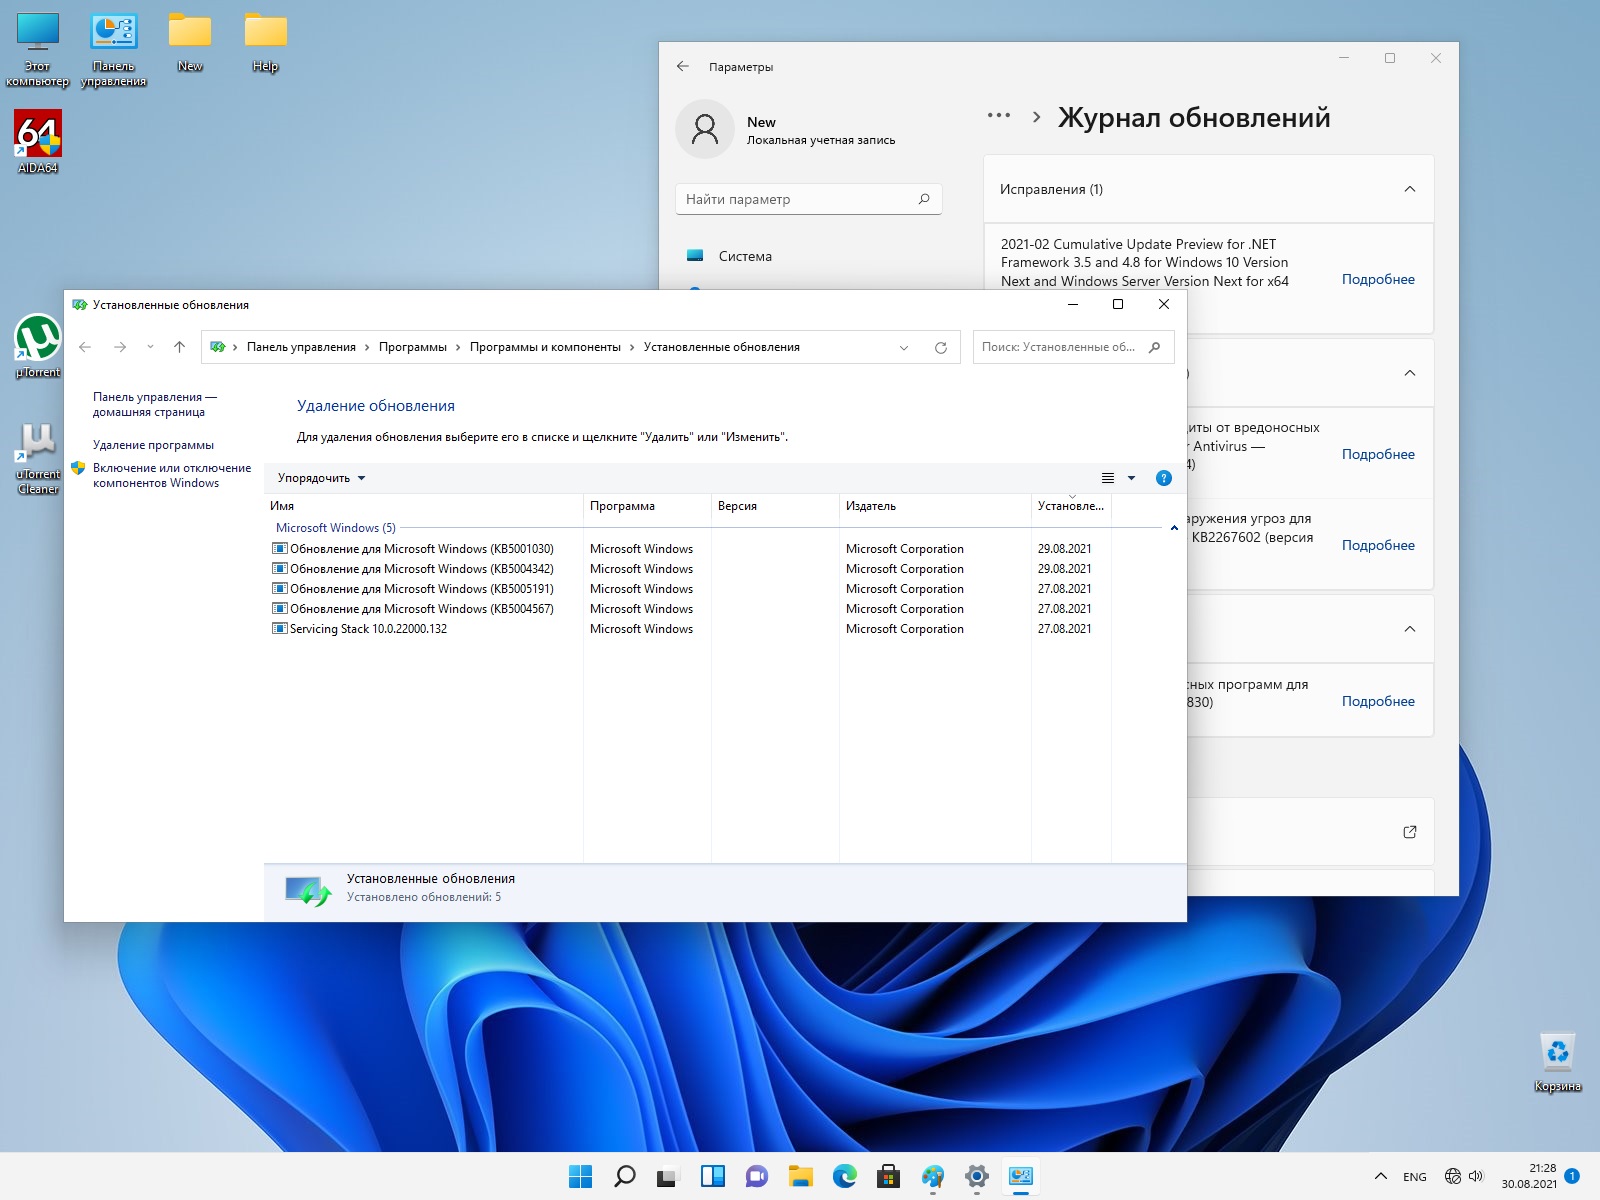Launch AIDA64 desktop shortcut
This screenshot has width=1600, height=1200.
(38, 141)
